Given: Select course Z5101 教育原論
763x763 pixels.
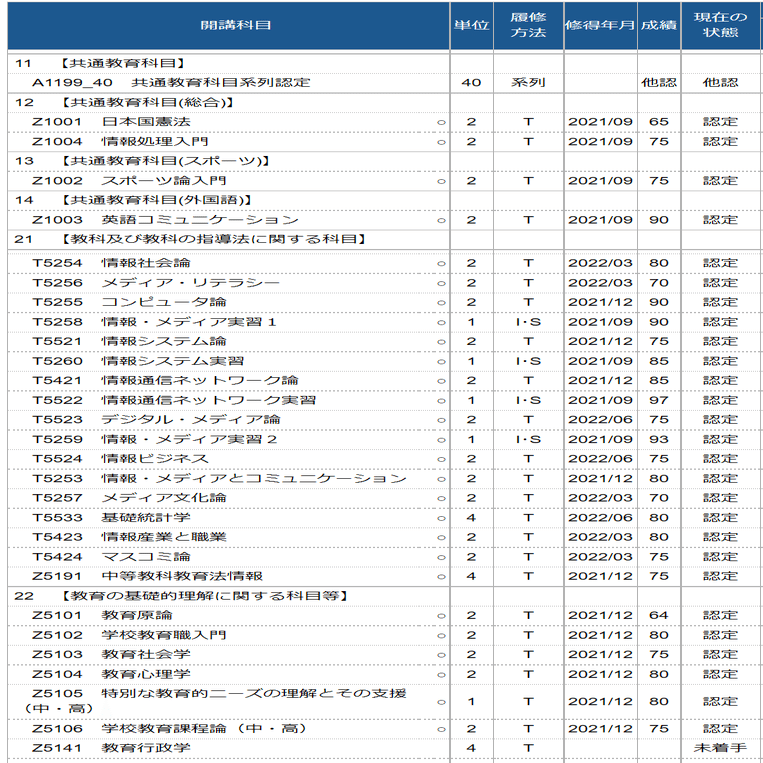Looking at the screenshot, I should pos(102,616).
